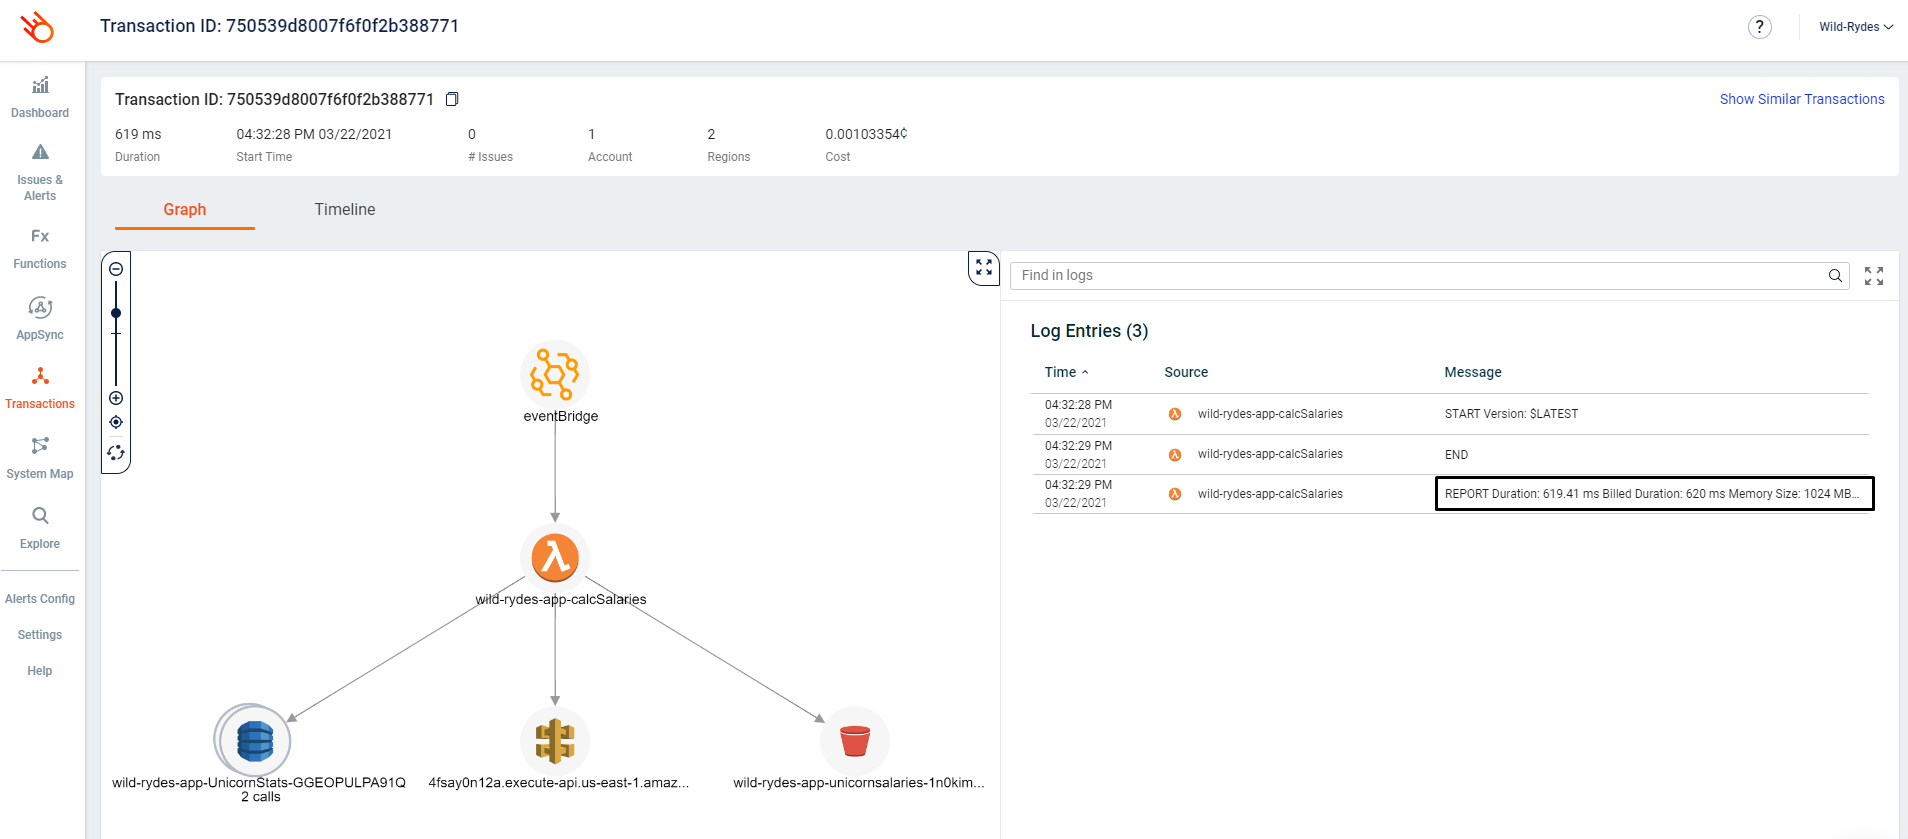The height and width of the screenshot is (839, 1908).
Task: Open the START Version: $LATEST log entry
Action: [1511, 414]
